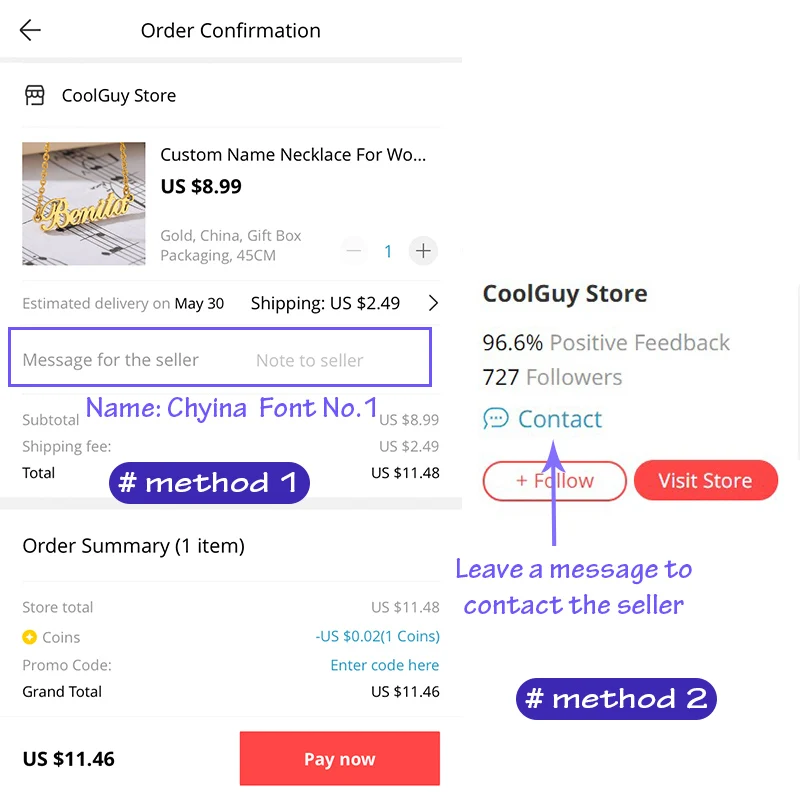Click the coins discount amount
Screen dimensions: 800x800
(x=377, y=636)
